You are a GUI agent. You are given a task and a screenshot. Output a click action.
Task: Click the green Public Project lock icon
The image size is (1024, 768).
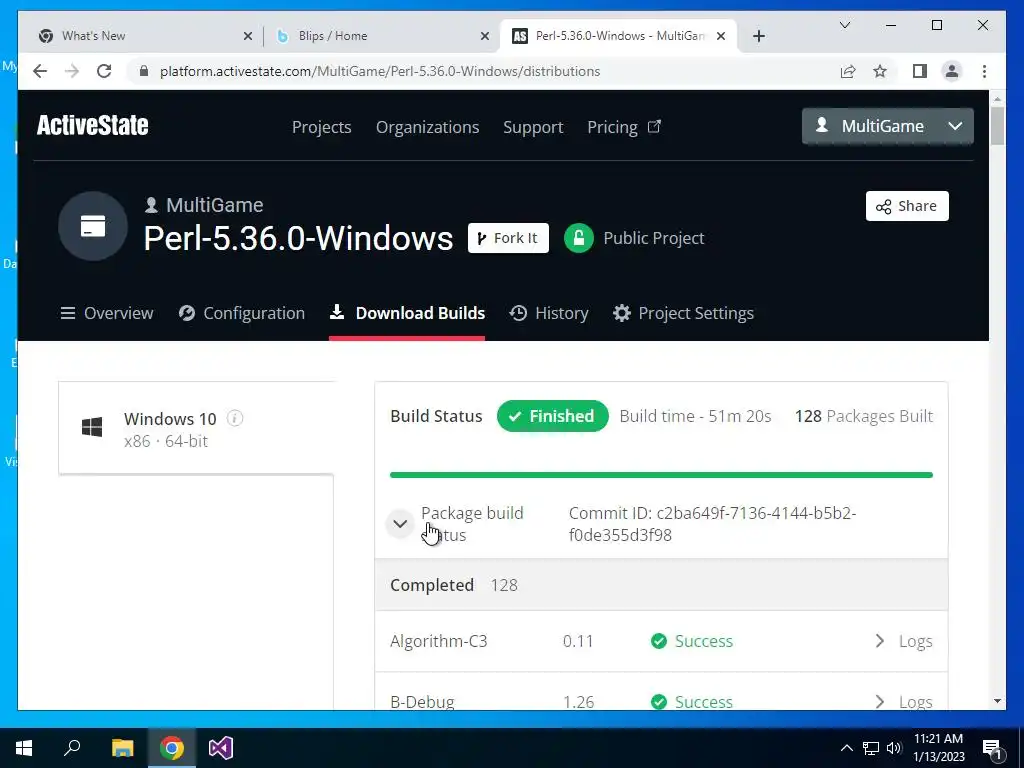[579, 238]
